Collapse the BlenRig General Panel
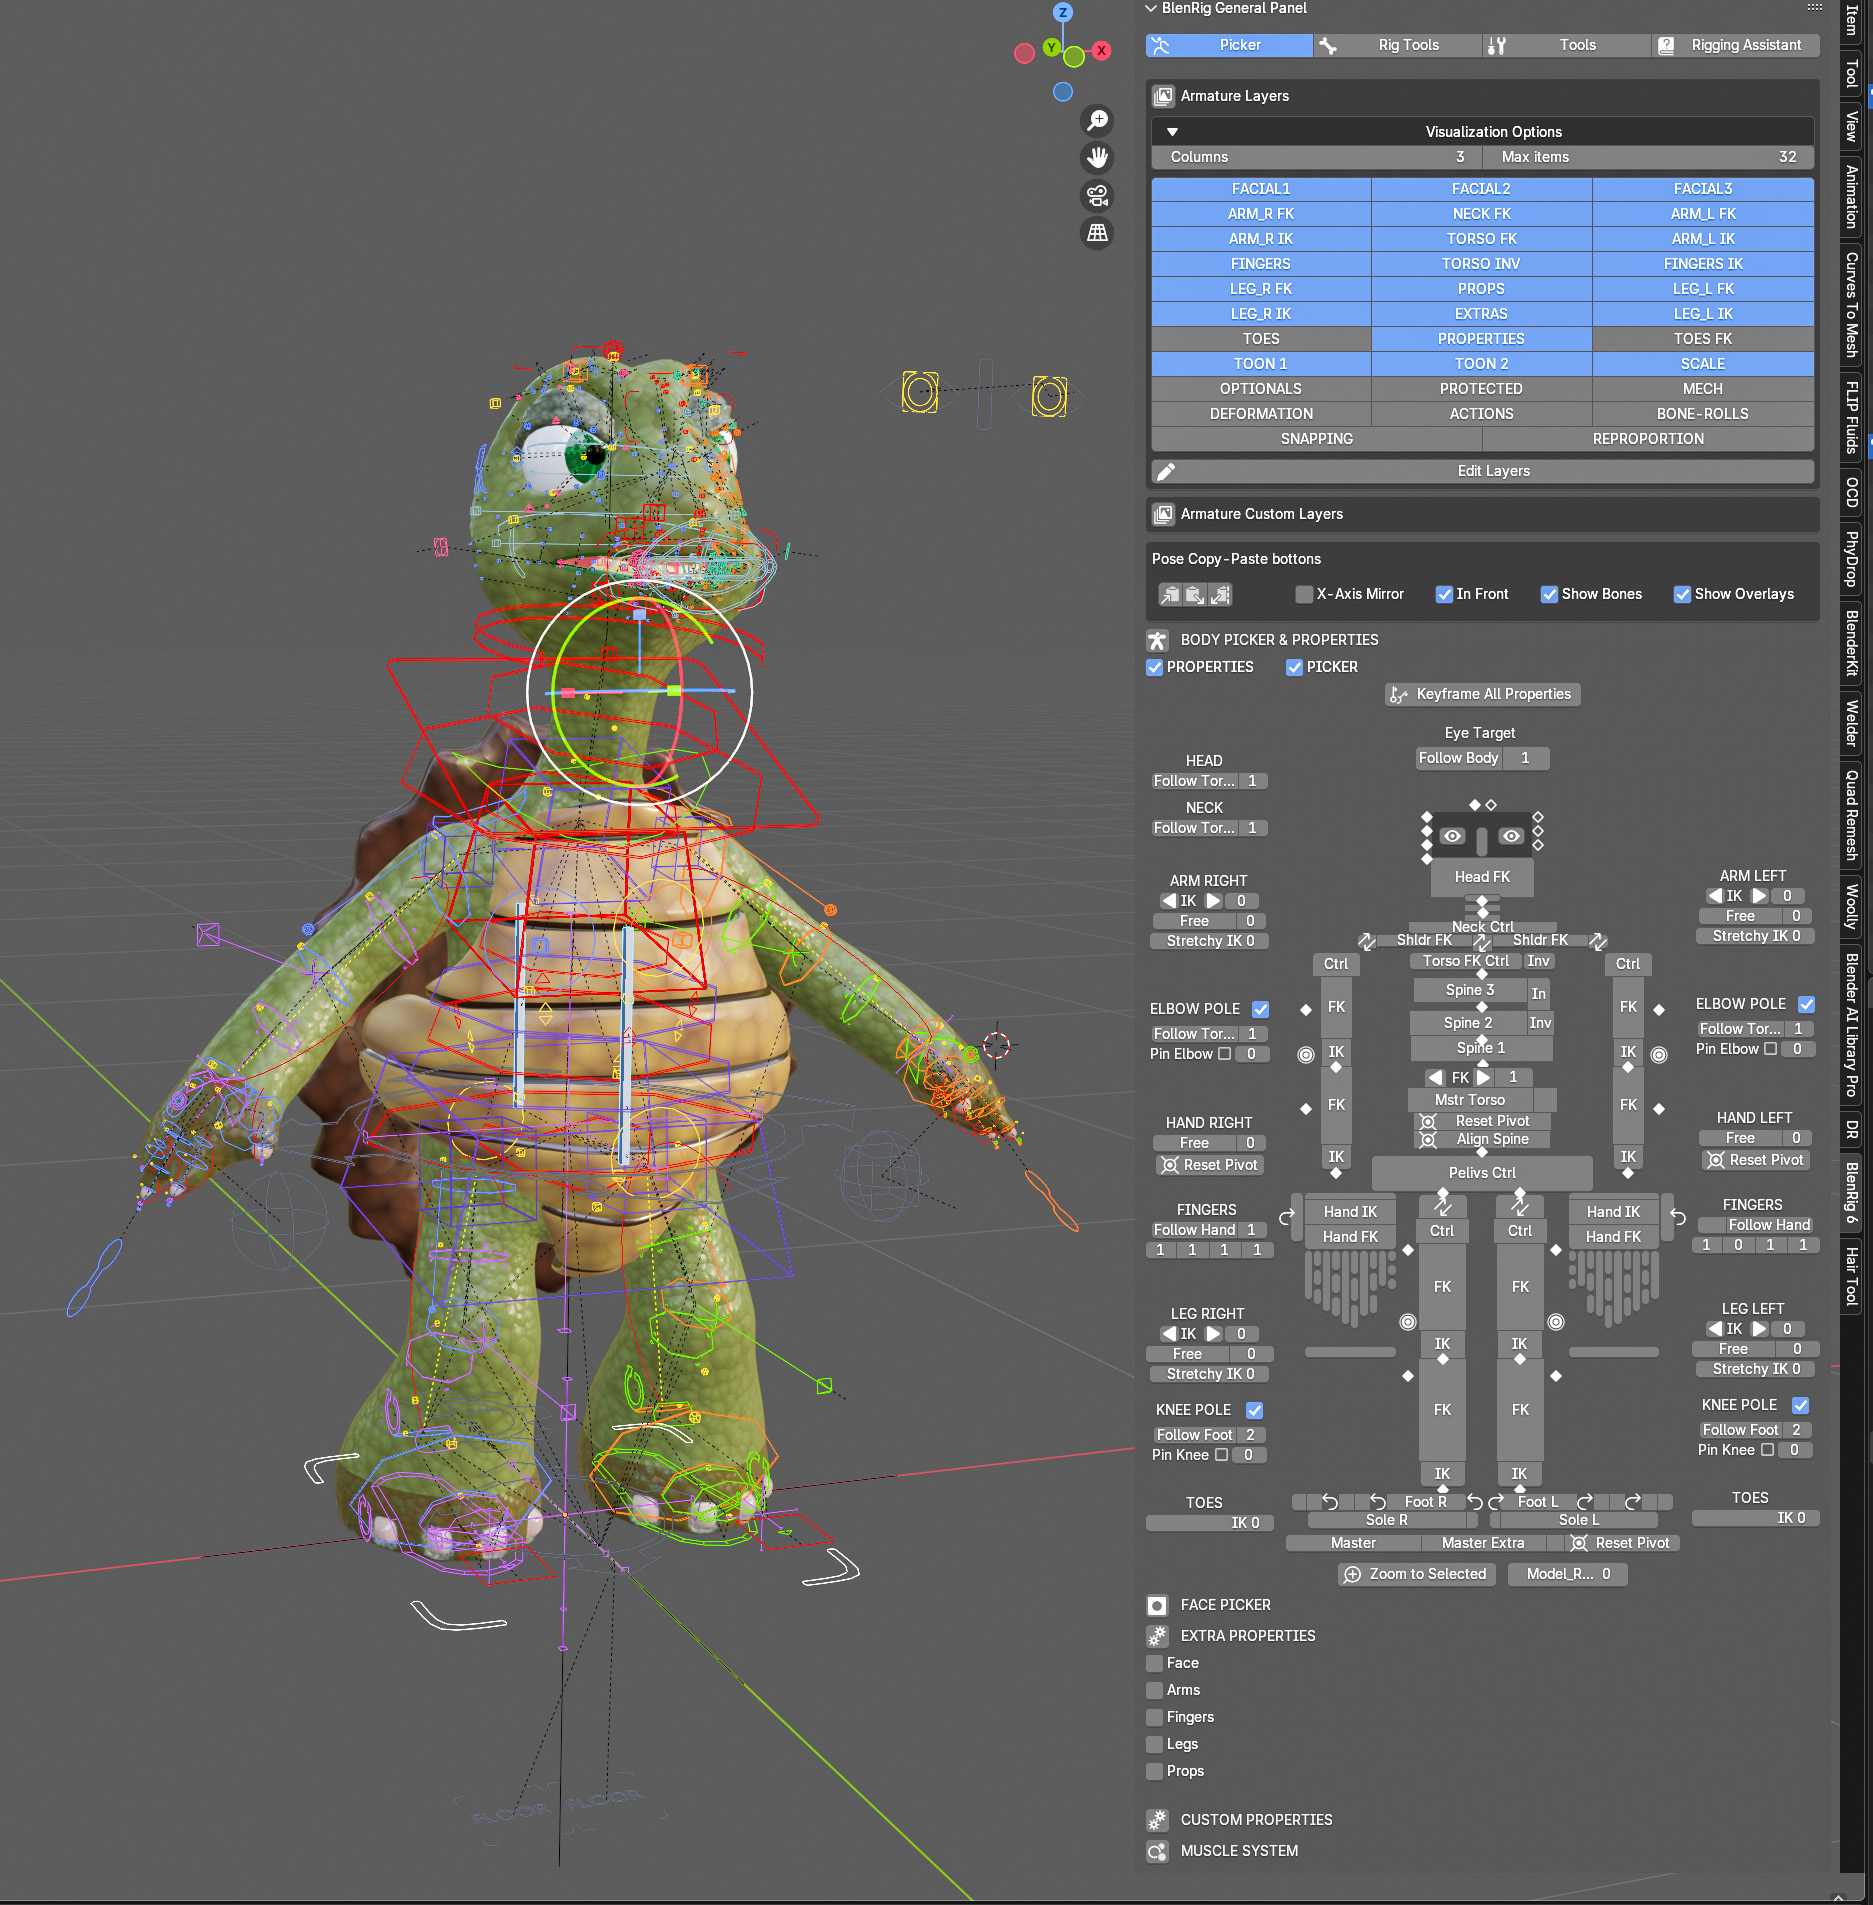Viewport: 1873px width, 1905px height. point(1151,8)
